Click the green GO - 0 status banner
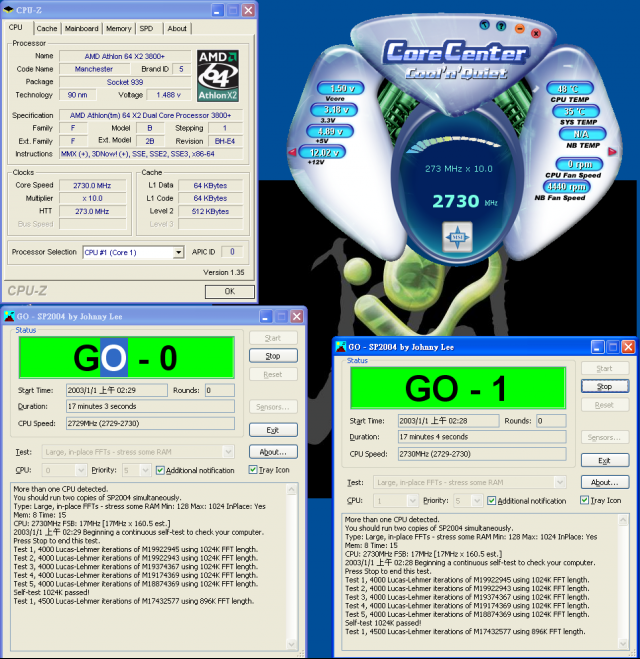 point(126,358)
